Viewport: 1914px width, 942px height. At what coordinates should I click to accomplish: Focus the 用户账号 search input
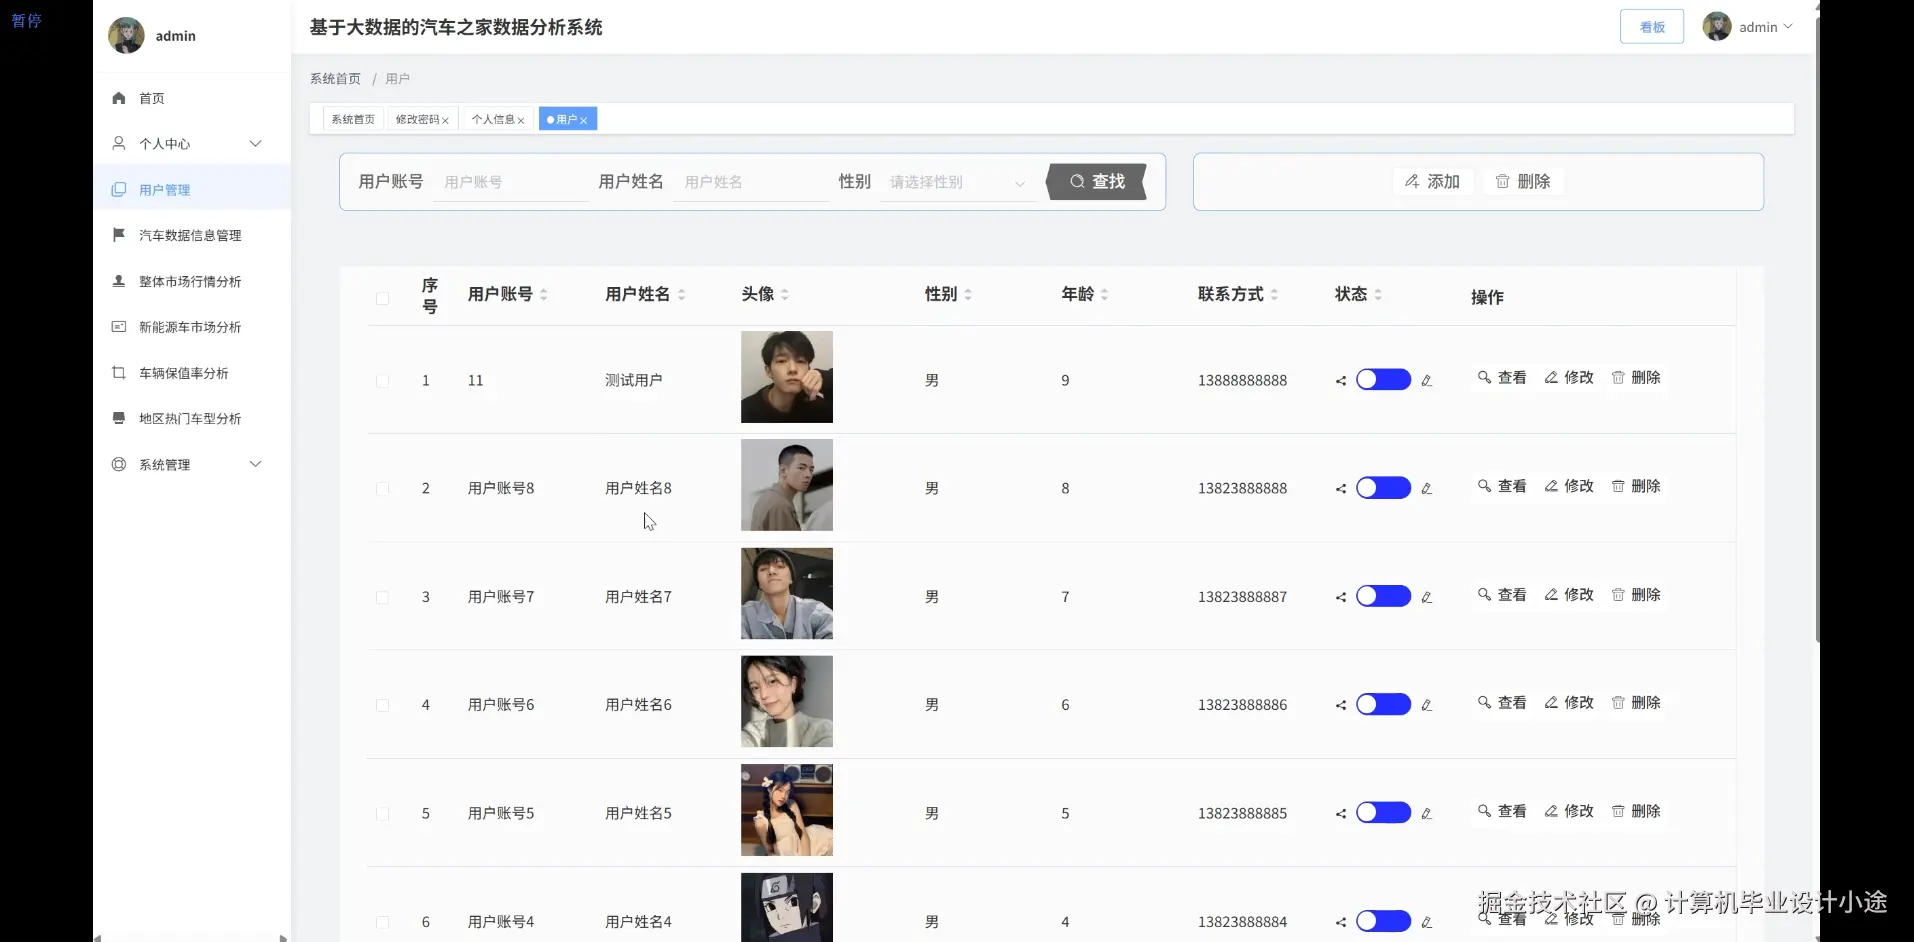[511, 182]
